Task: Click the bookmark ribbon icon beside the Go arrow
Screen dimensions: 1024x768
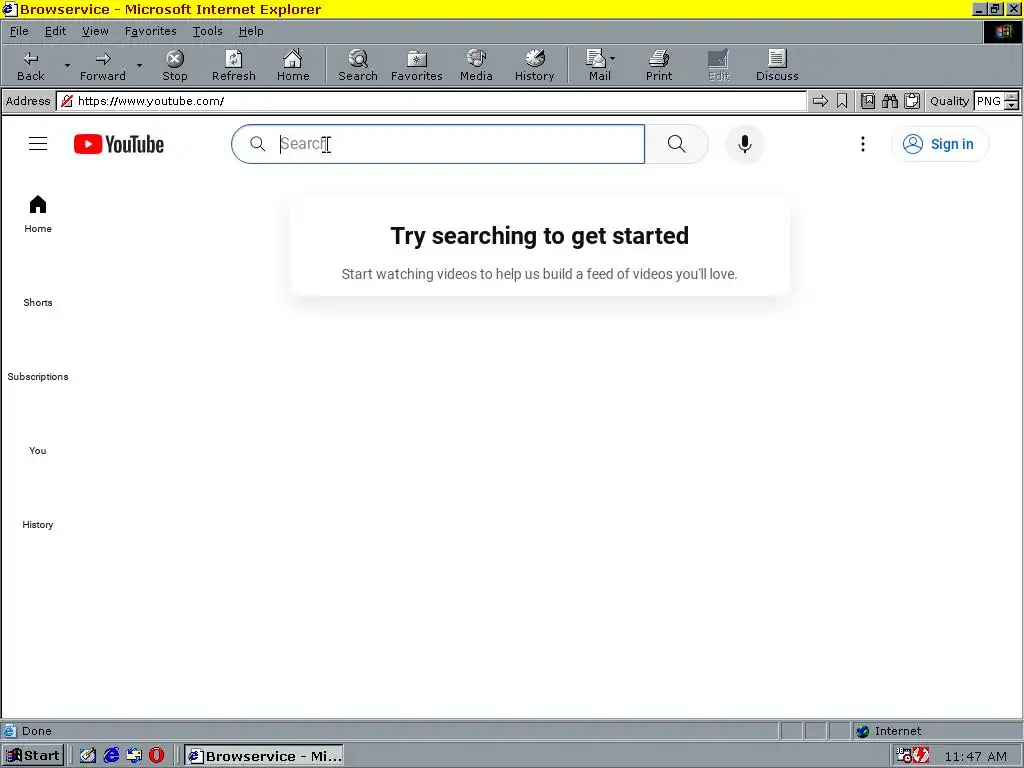Action: click(842, 101)
